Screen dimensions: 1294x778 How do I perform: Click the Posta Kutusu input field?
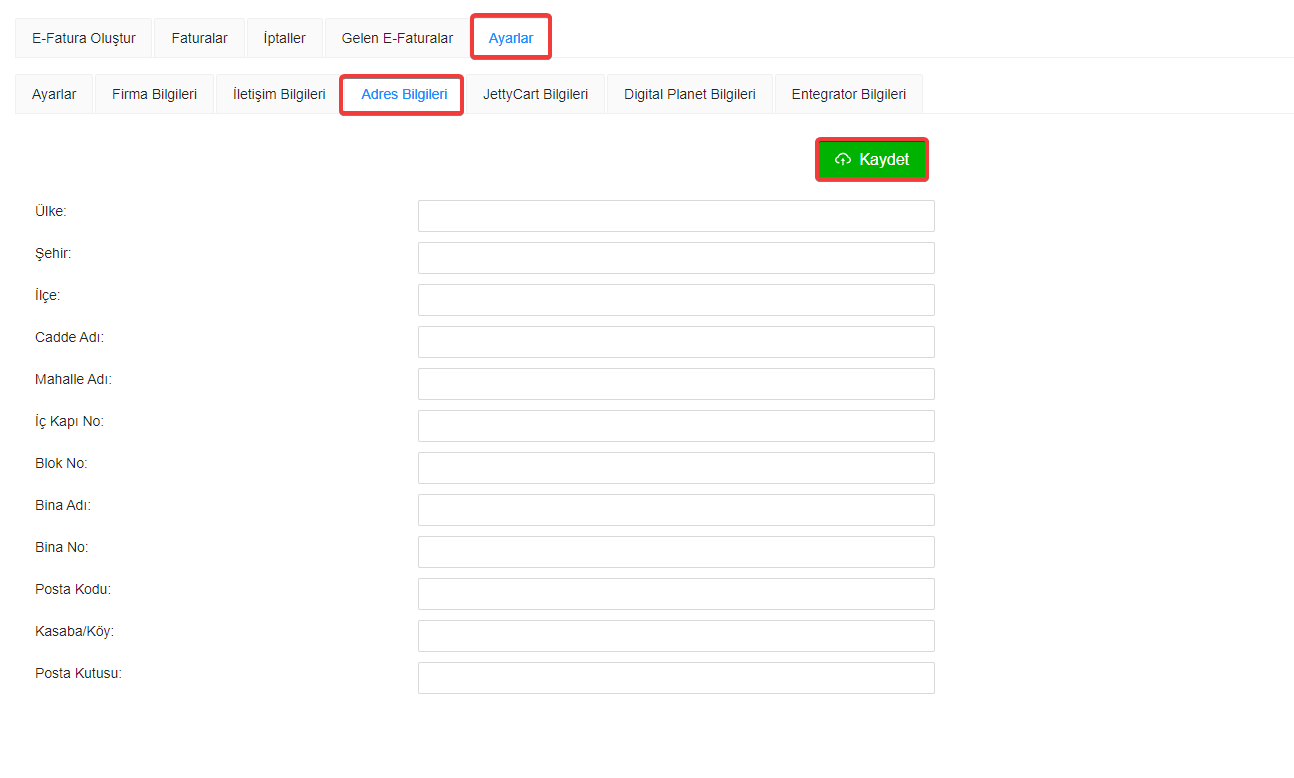(x=676, y=678)
